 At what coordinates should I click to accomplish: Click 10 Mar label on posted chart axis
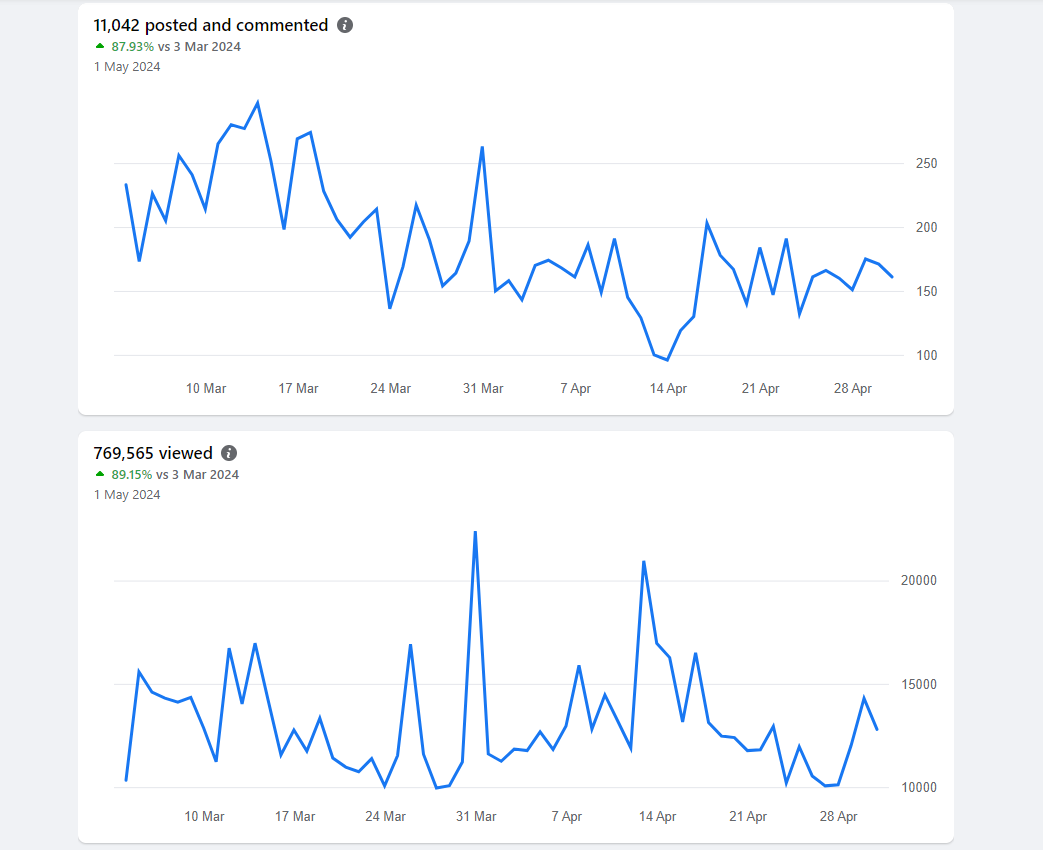(206, 388)
